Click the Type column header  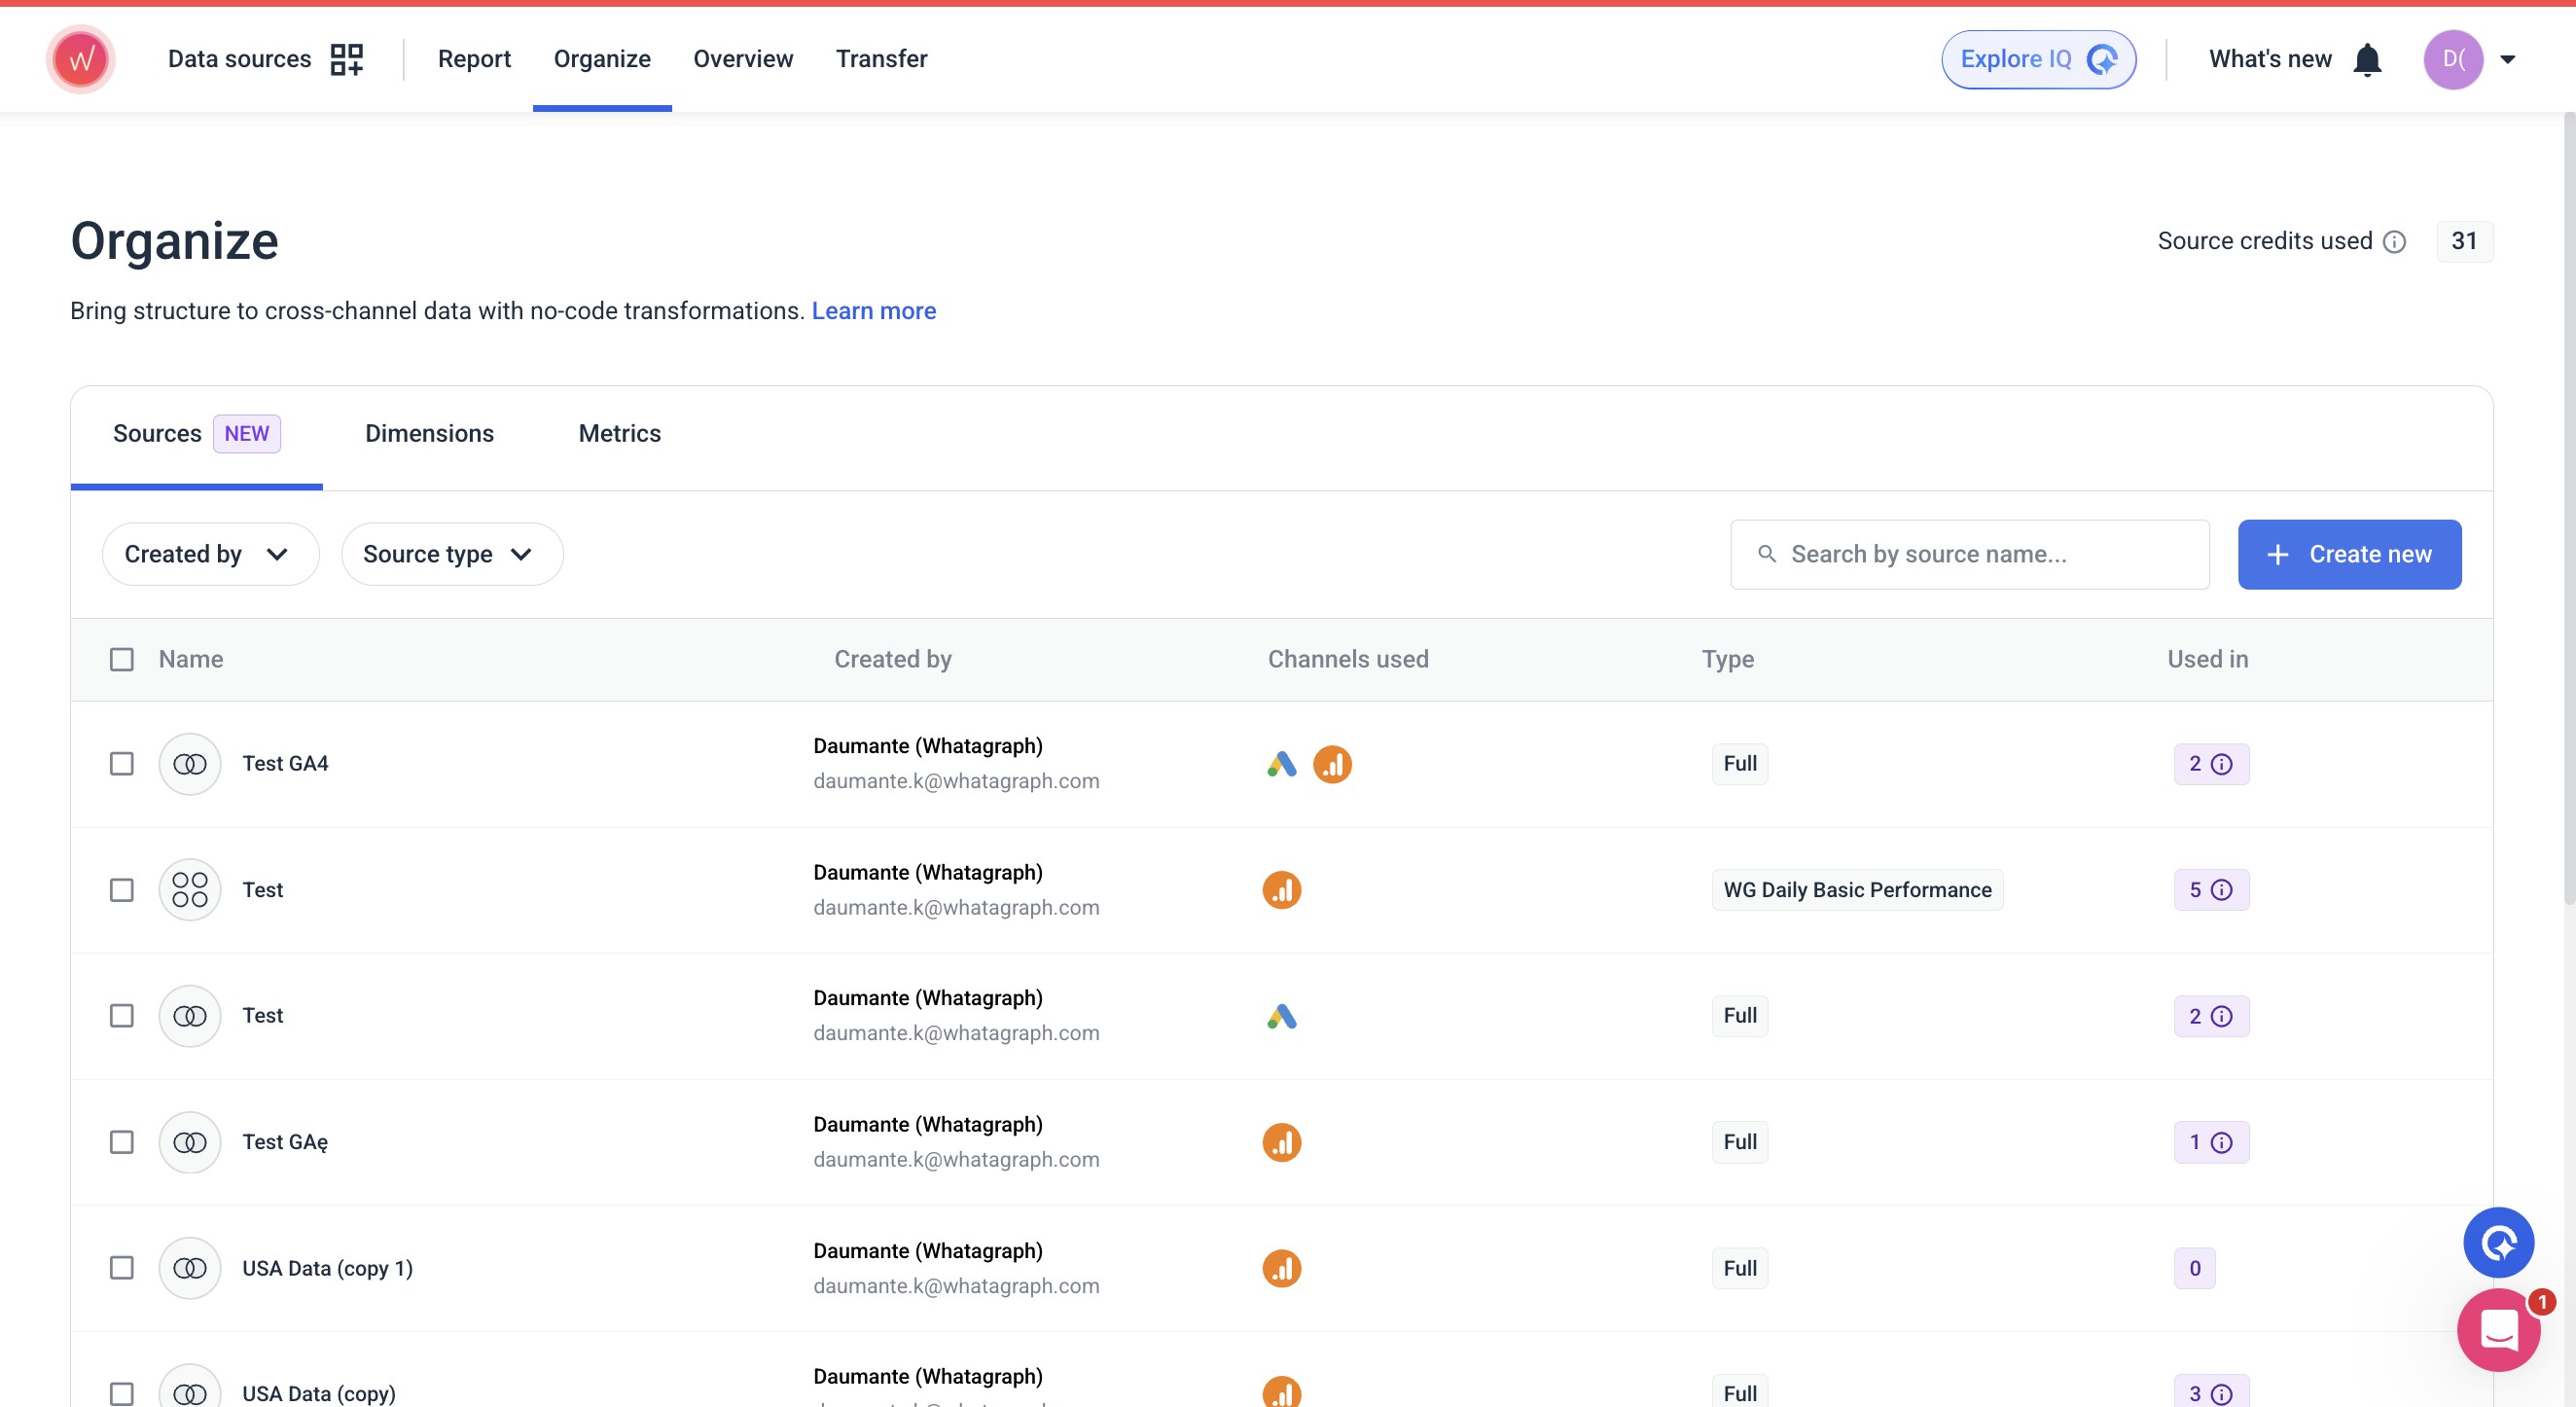[x=1727, y=659]
